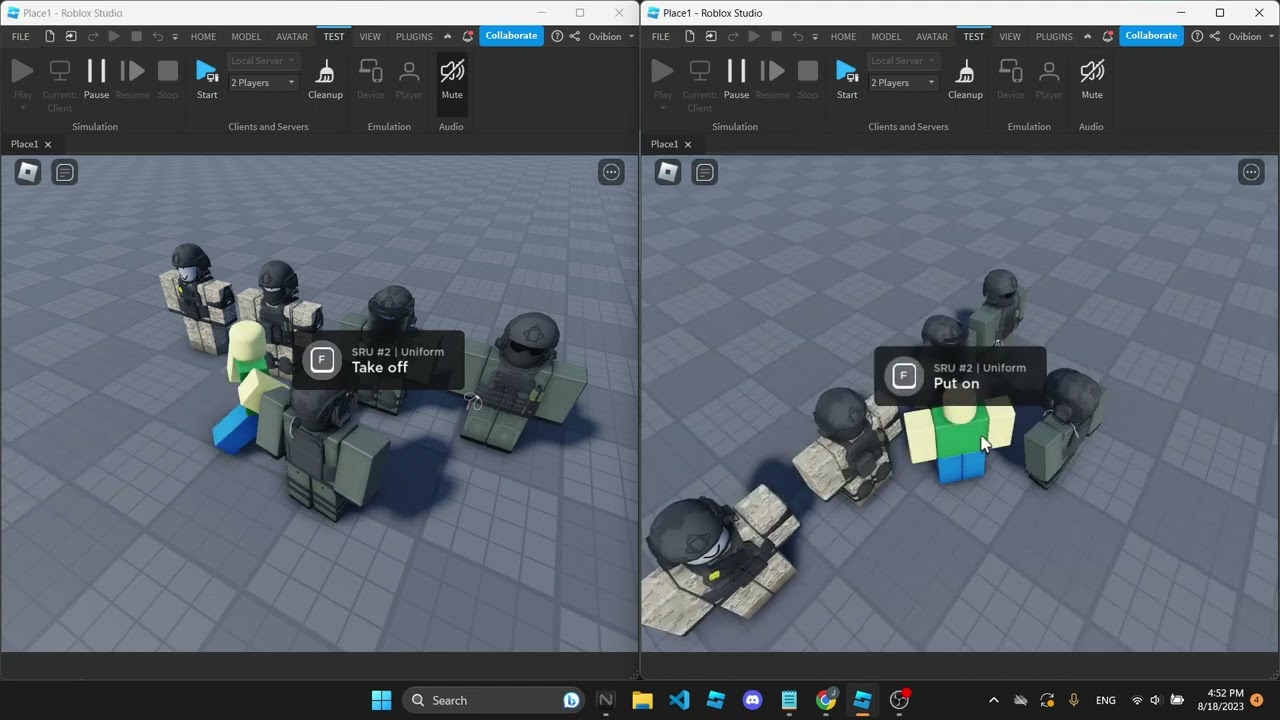
Task: Switch to MODEL tab in left window
Action: [x=246, y=37]
